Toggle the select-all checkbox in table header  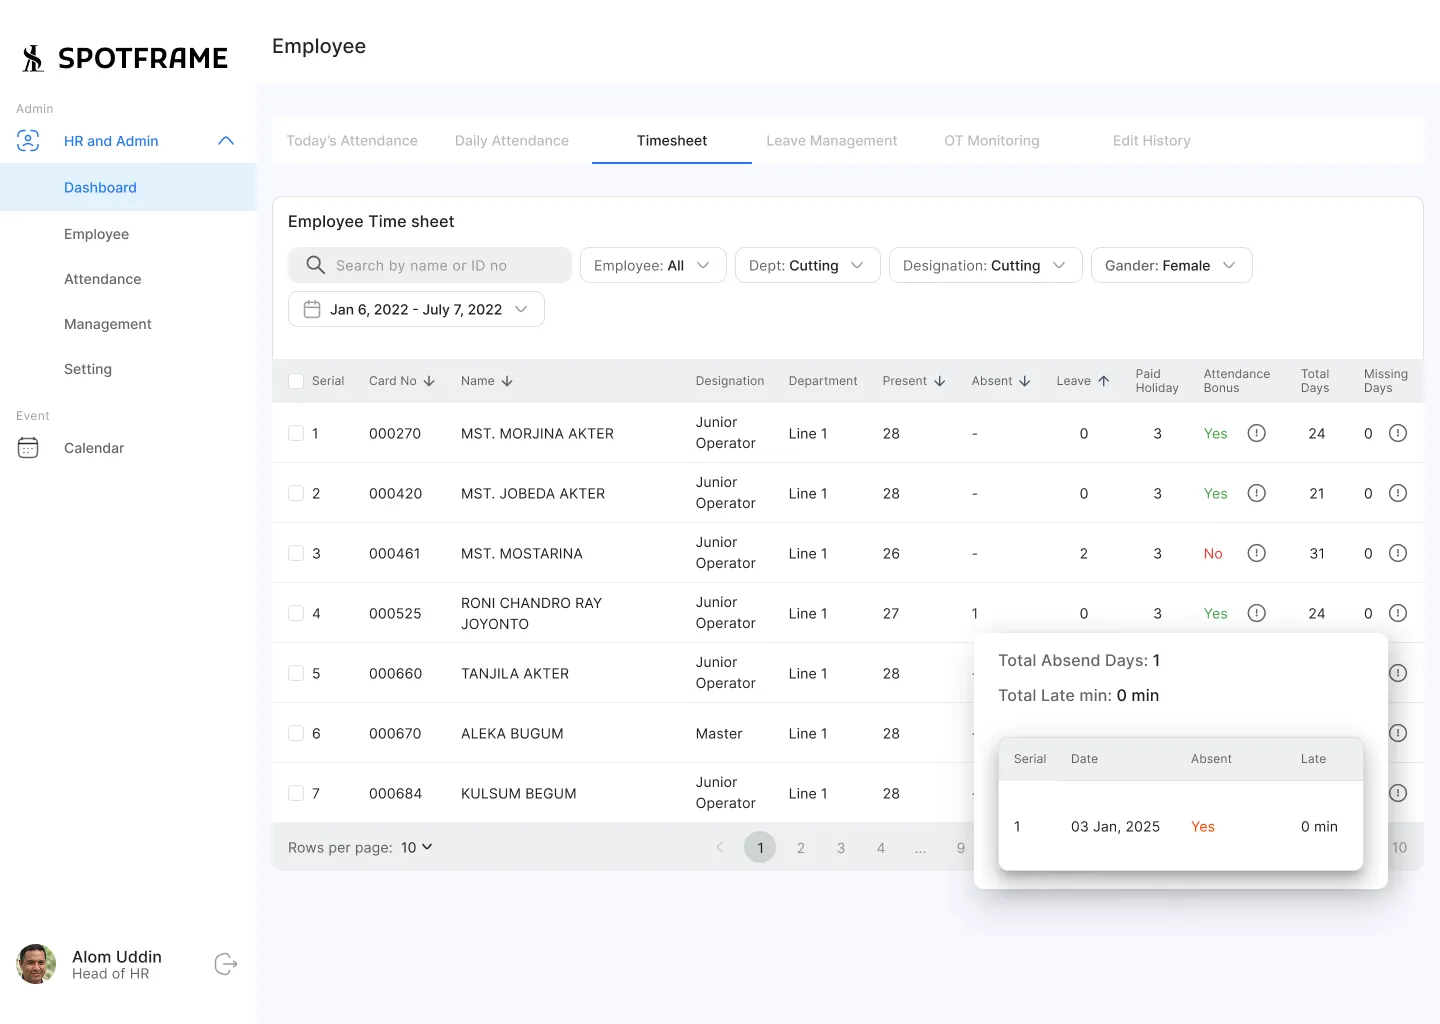pyautogui.click(x=296, y=381)
